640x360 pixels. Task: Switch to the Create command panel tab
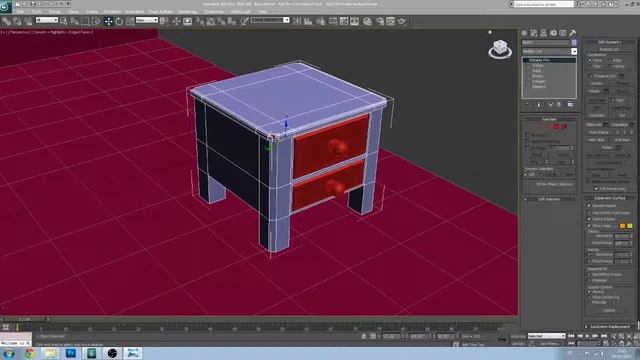(524, 33)
